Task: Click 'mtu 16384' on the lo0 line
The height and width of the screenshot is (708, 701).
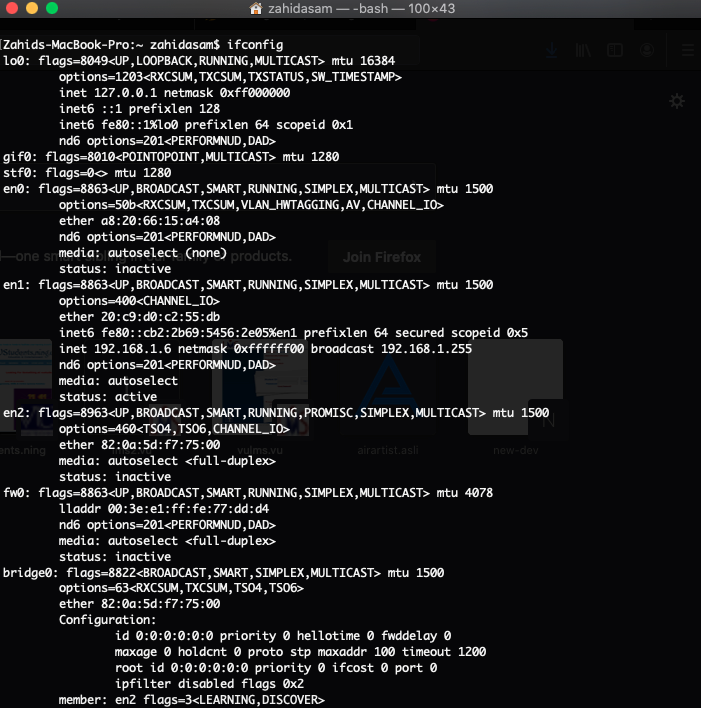Action: click(363, 61)
